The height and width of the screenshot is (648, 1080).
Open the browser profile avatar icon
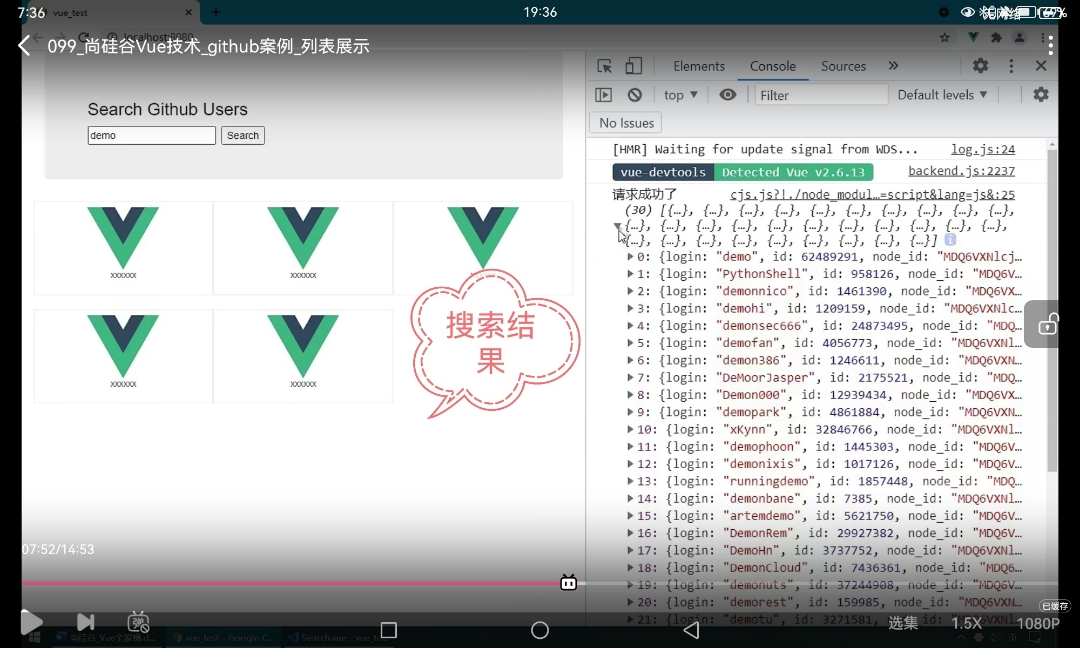point(1019,38)
